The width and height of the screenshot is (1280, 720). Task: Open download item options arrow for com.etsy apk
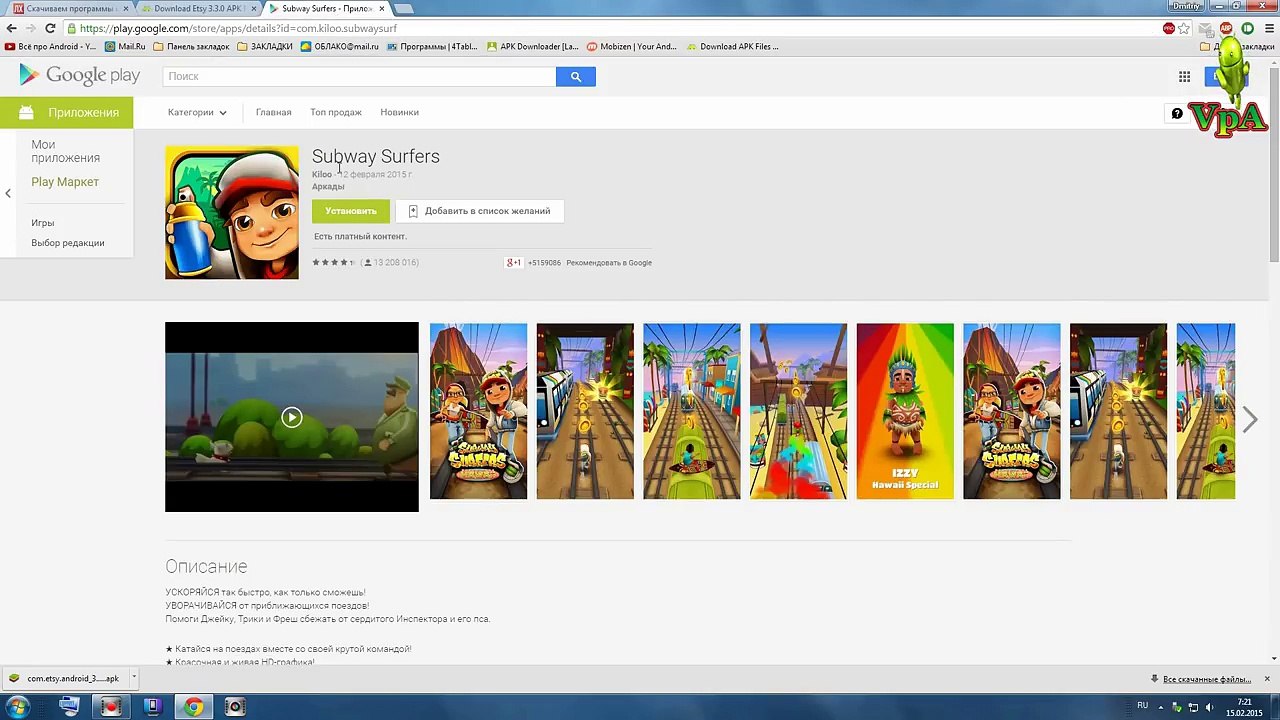(x=133, y=678)
